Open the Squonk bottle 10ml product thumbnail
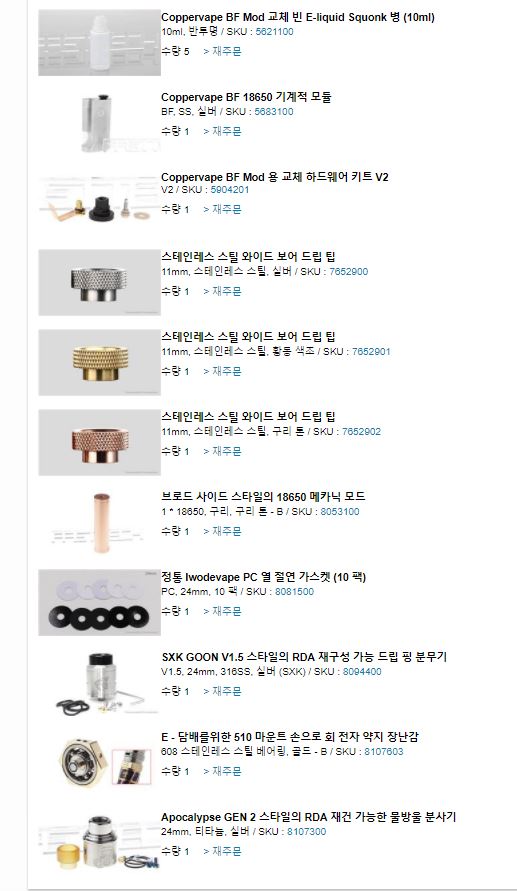The height and width of the screenshot is (891, 517). tap(99, 43)
